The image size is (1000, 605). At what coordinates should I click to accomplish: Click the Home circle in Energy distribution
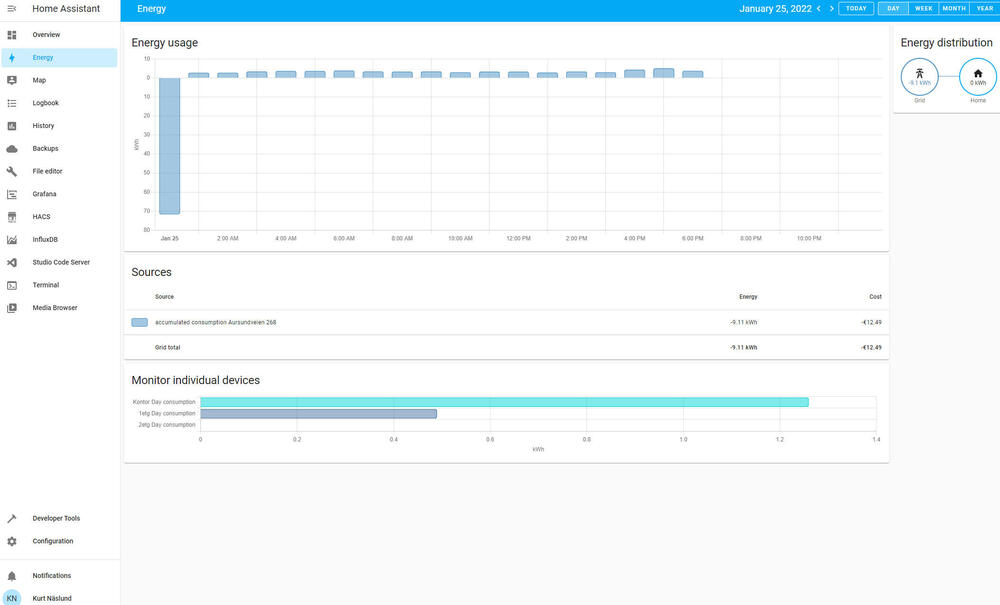click(977, 76)
